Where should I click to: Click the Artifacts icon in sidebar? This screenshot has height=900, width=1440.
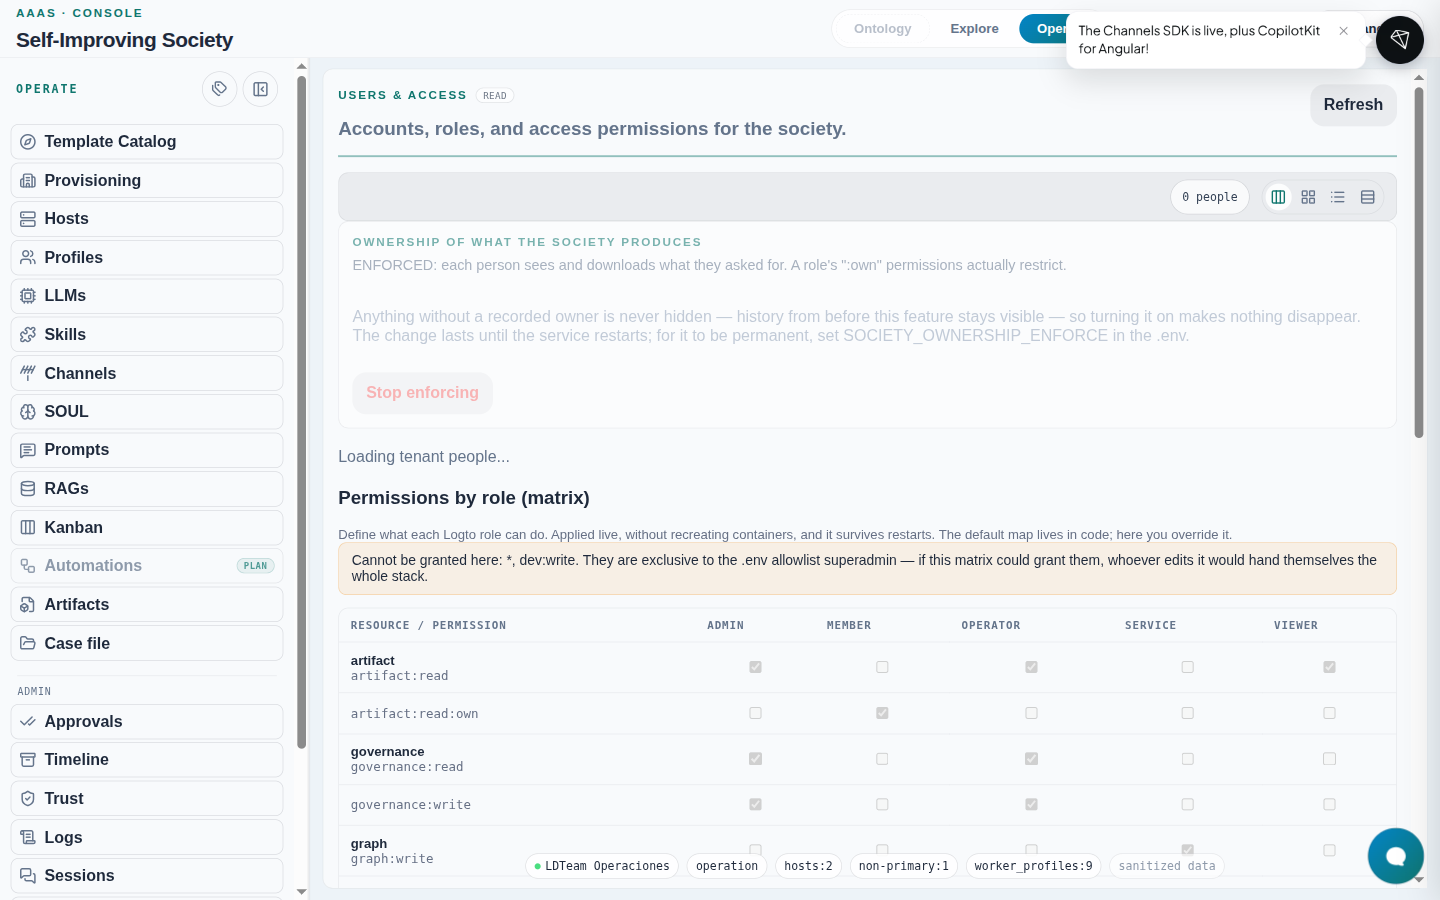coord(28,605)
